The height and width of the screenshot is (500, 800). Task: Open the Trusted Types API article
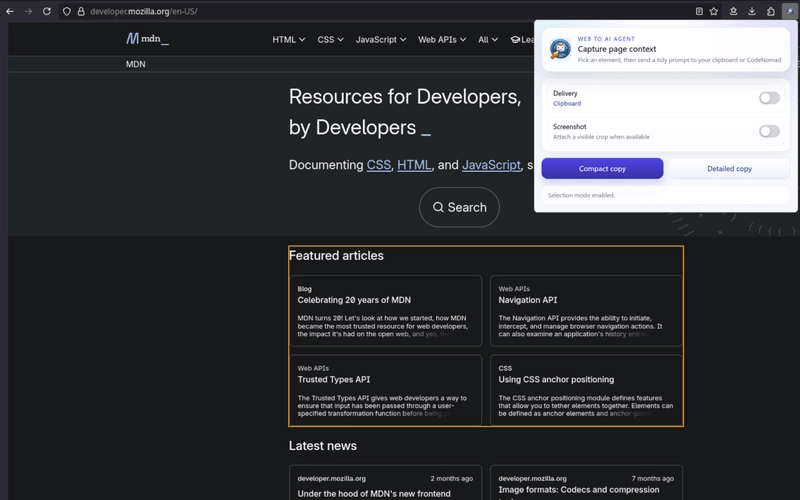point(334,380)
